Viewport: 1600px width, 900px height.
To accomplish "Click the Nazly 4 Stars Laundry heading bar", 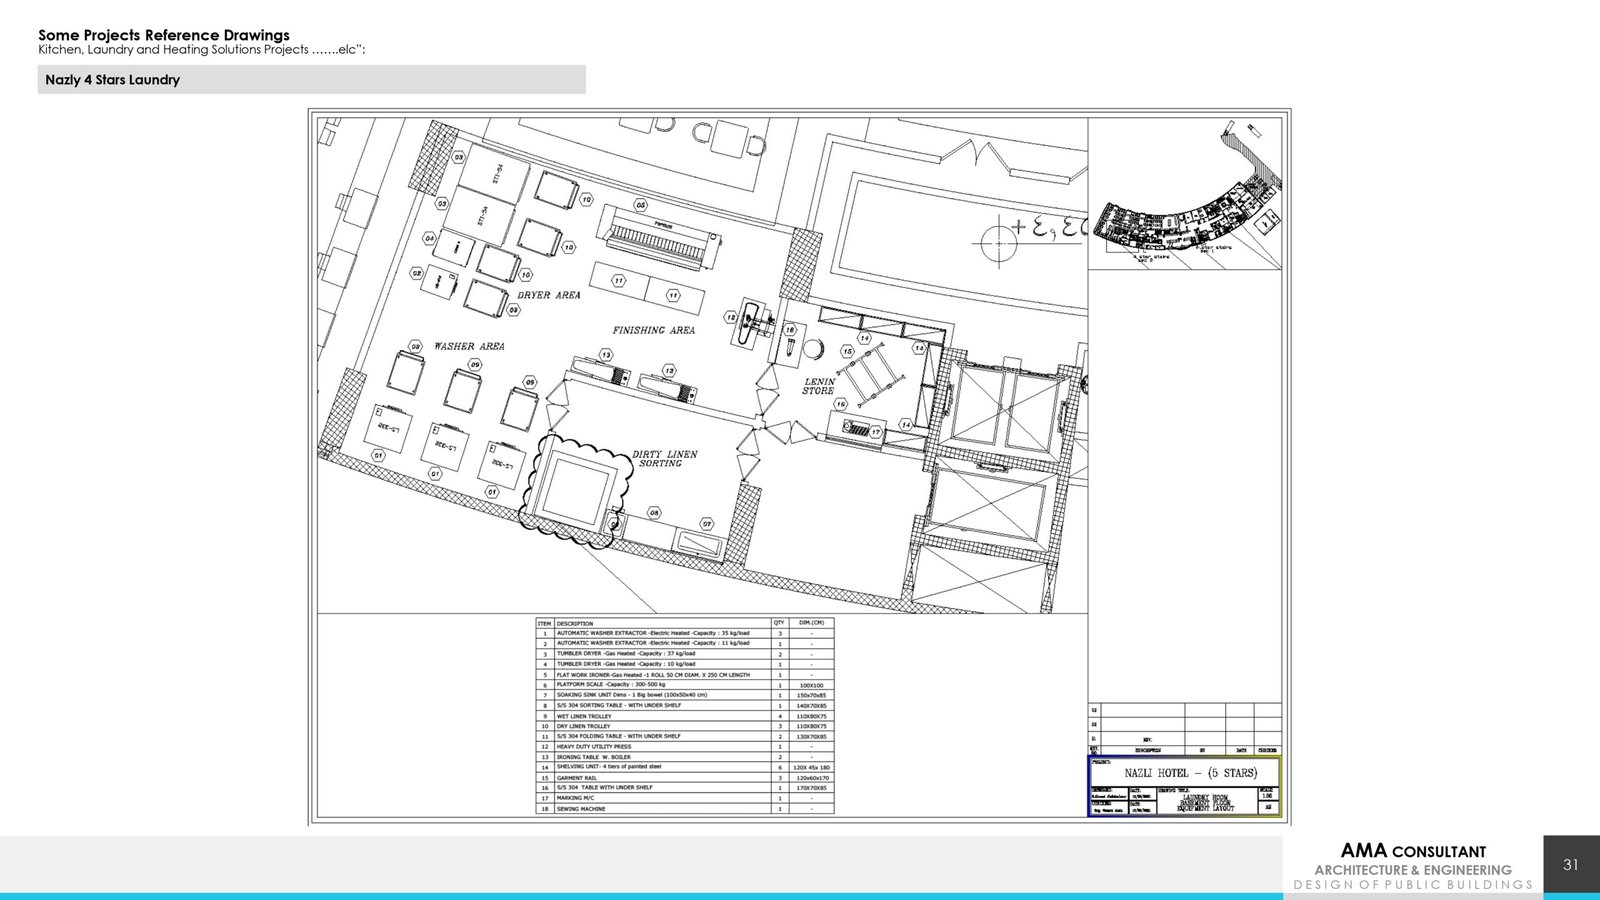I will 311,80.
